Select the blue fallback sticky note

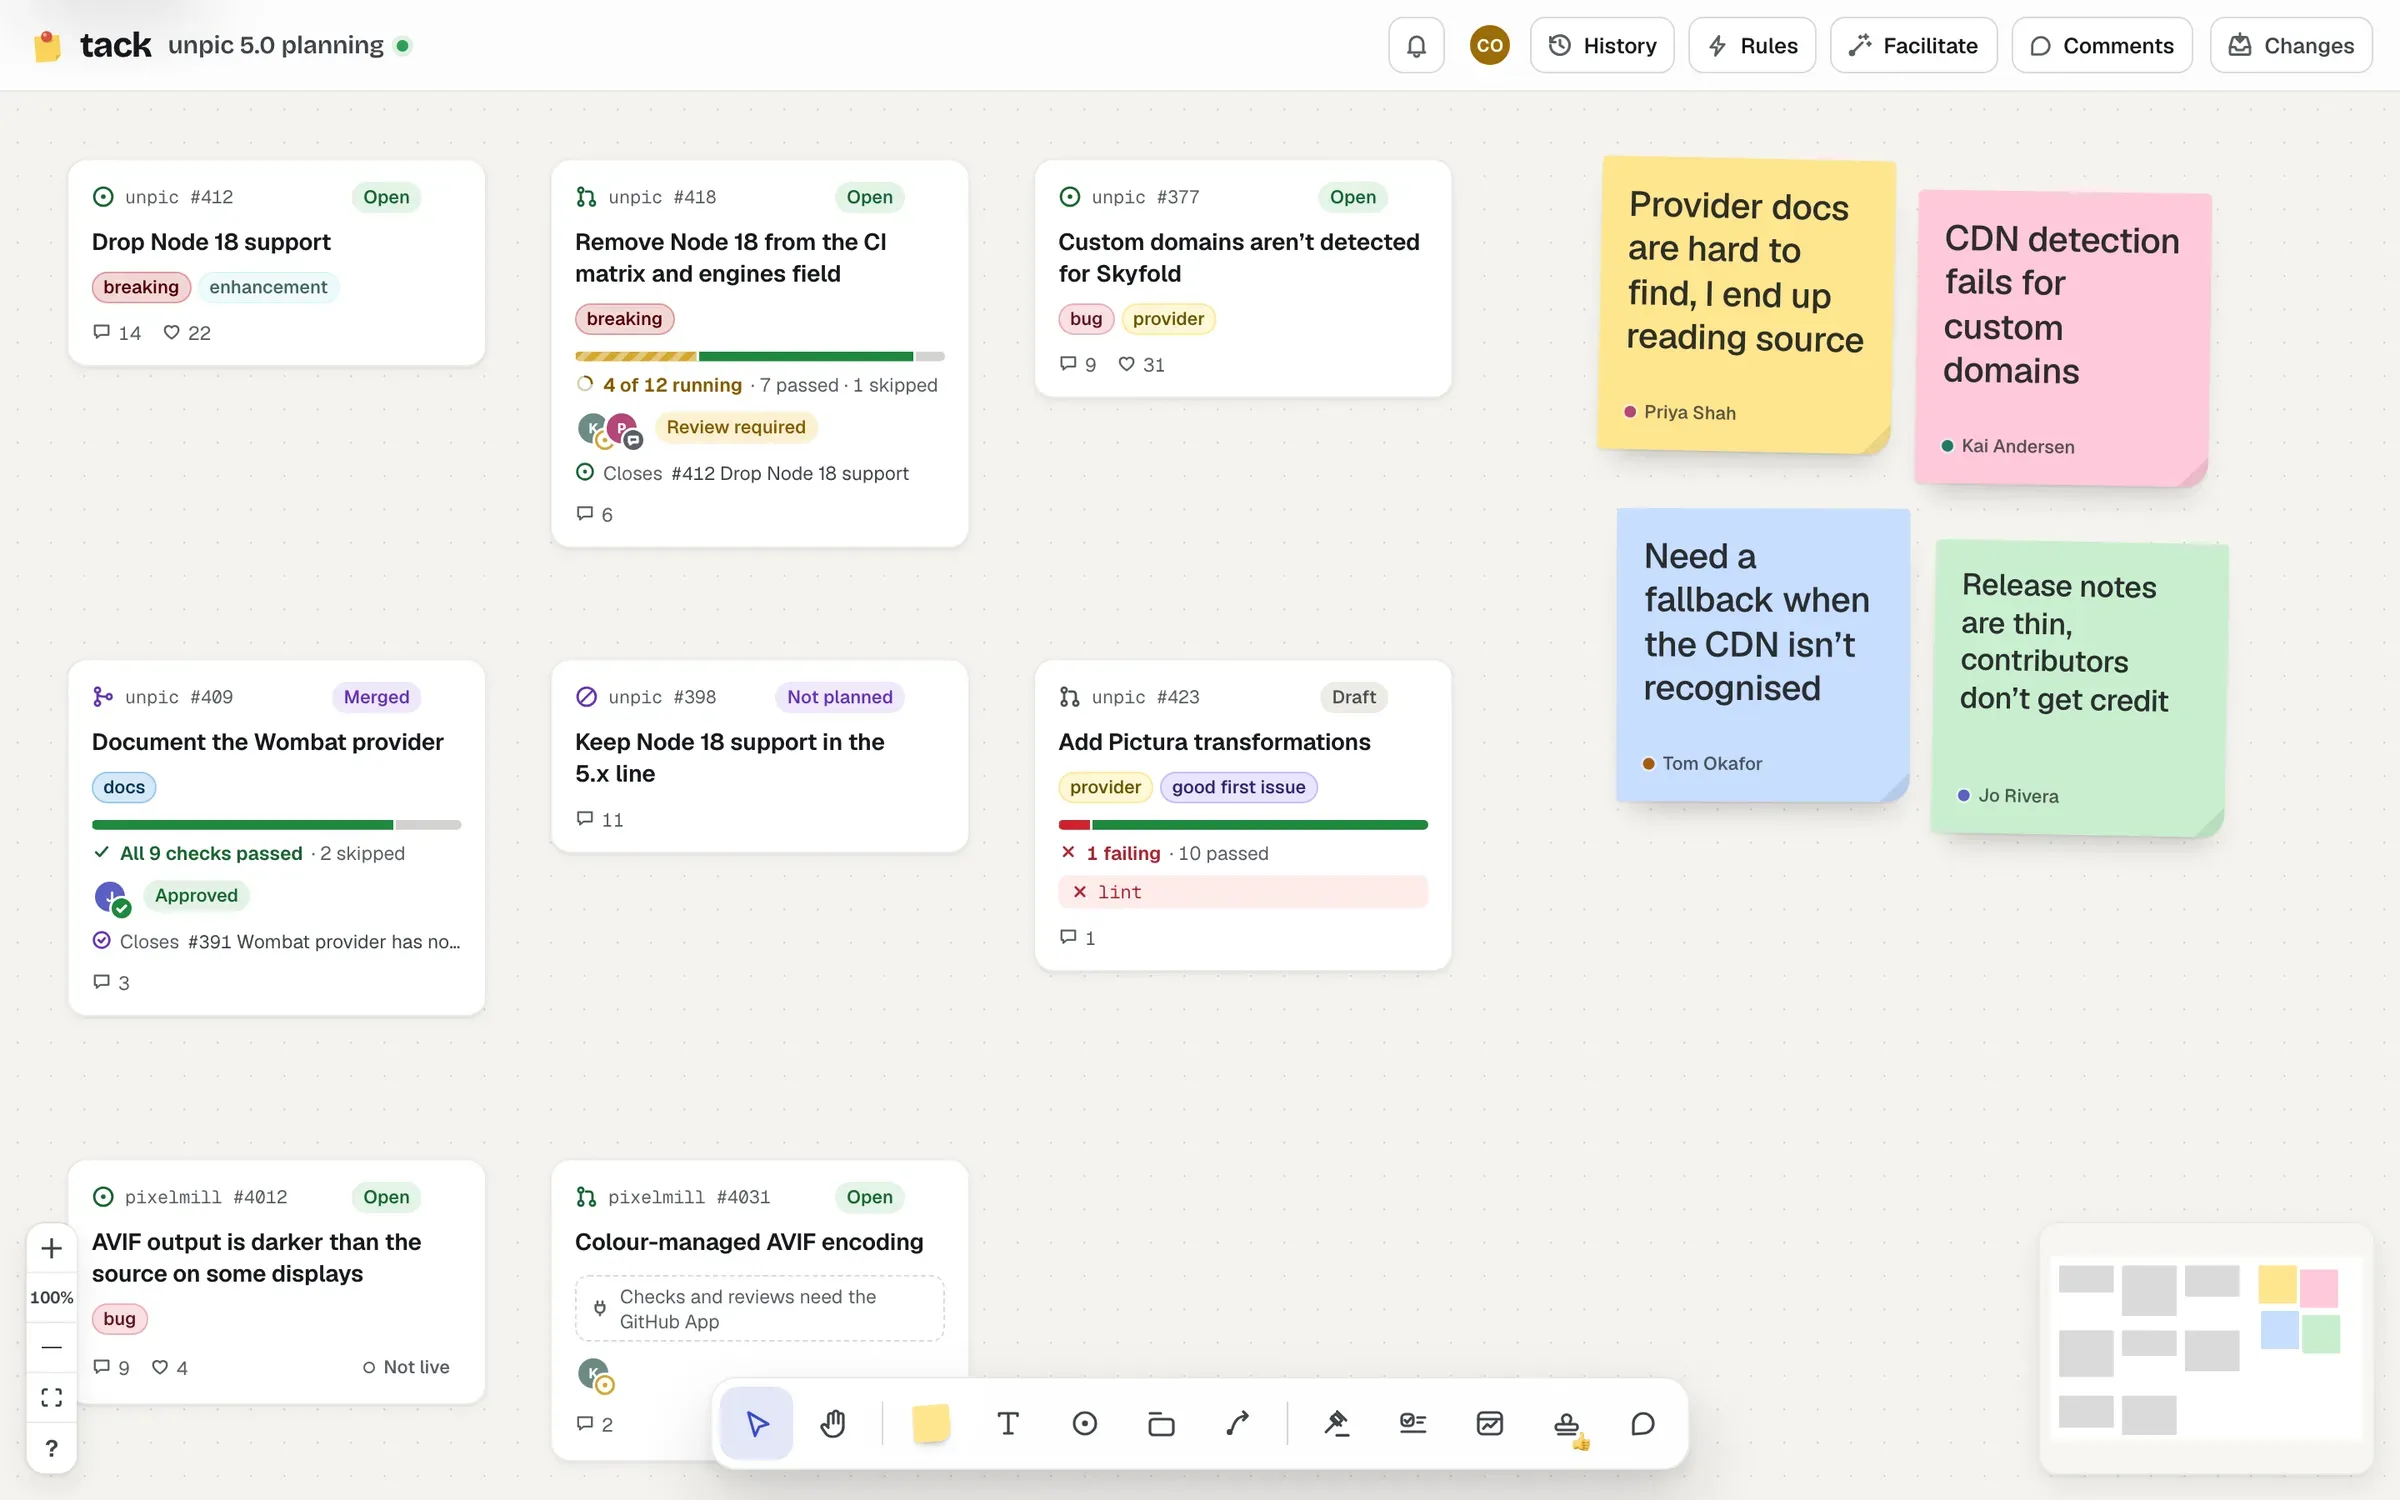tap(1763, 655)
